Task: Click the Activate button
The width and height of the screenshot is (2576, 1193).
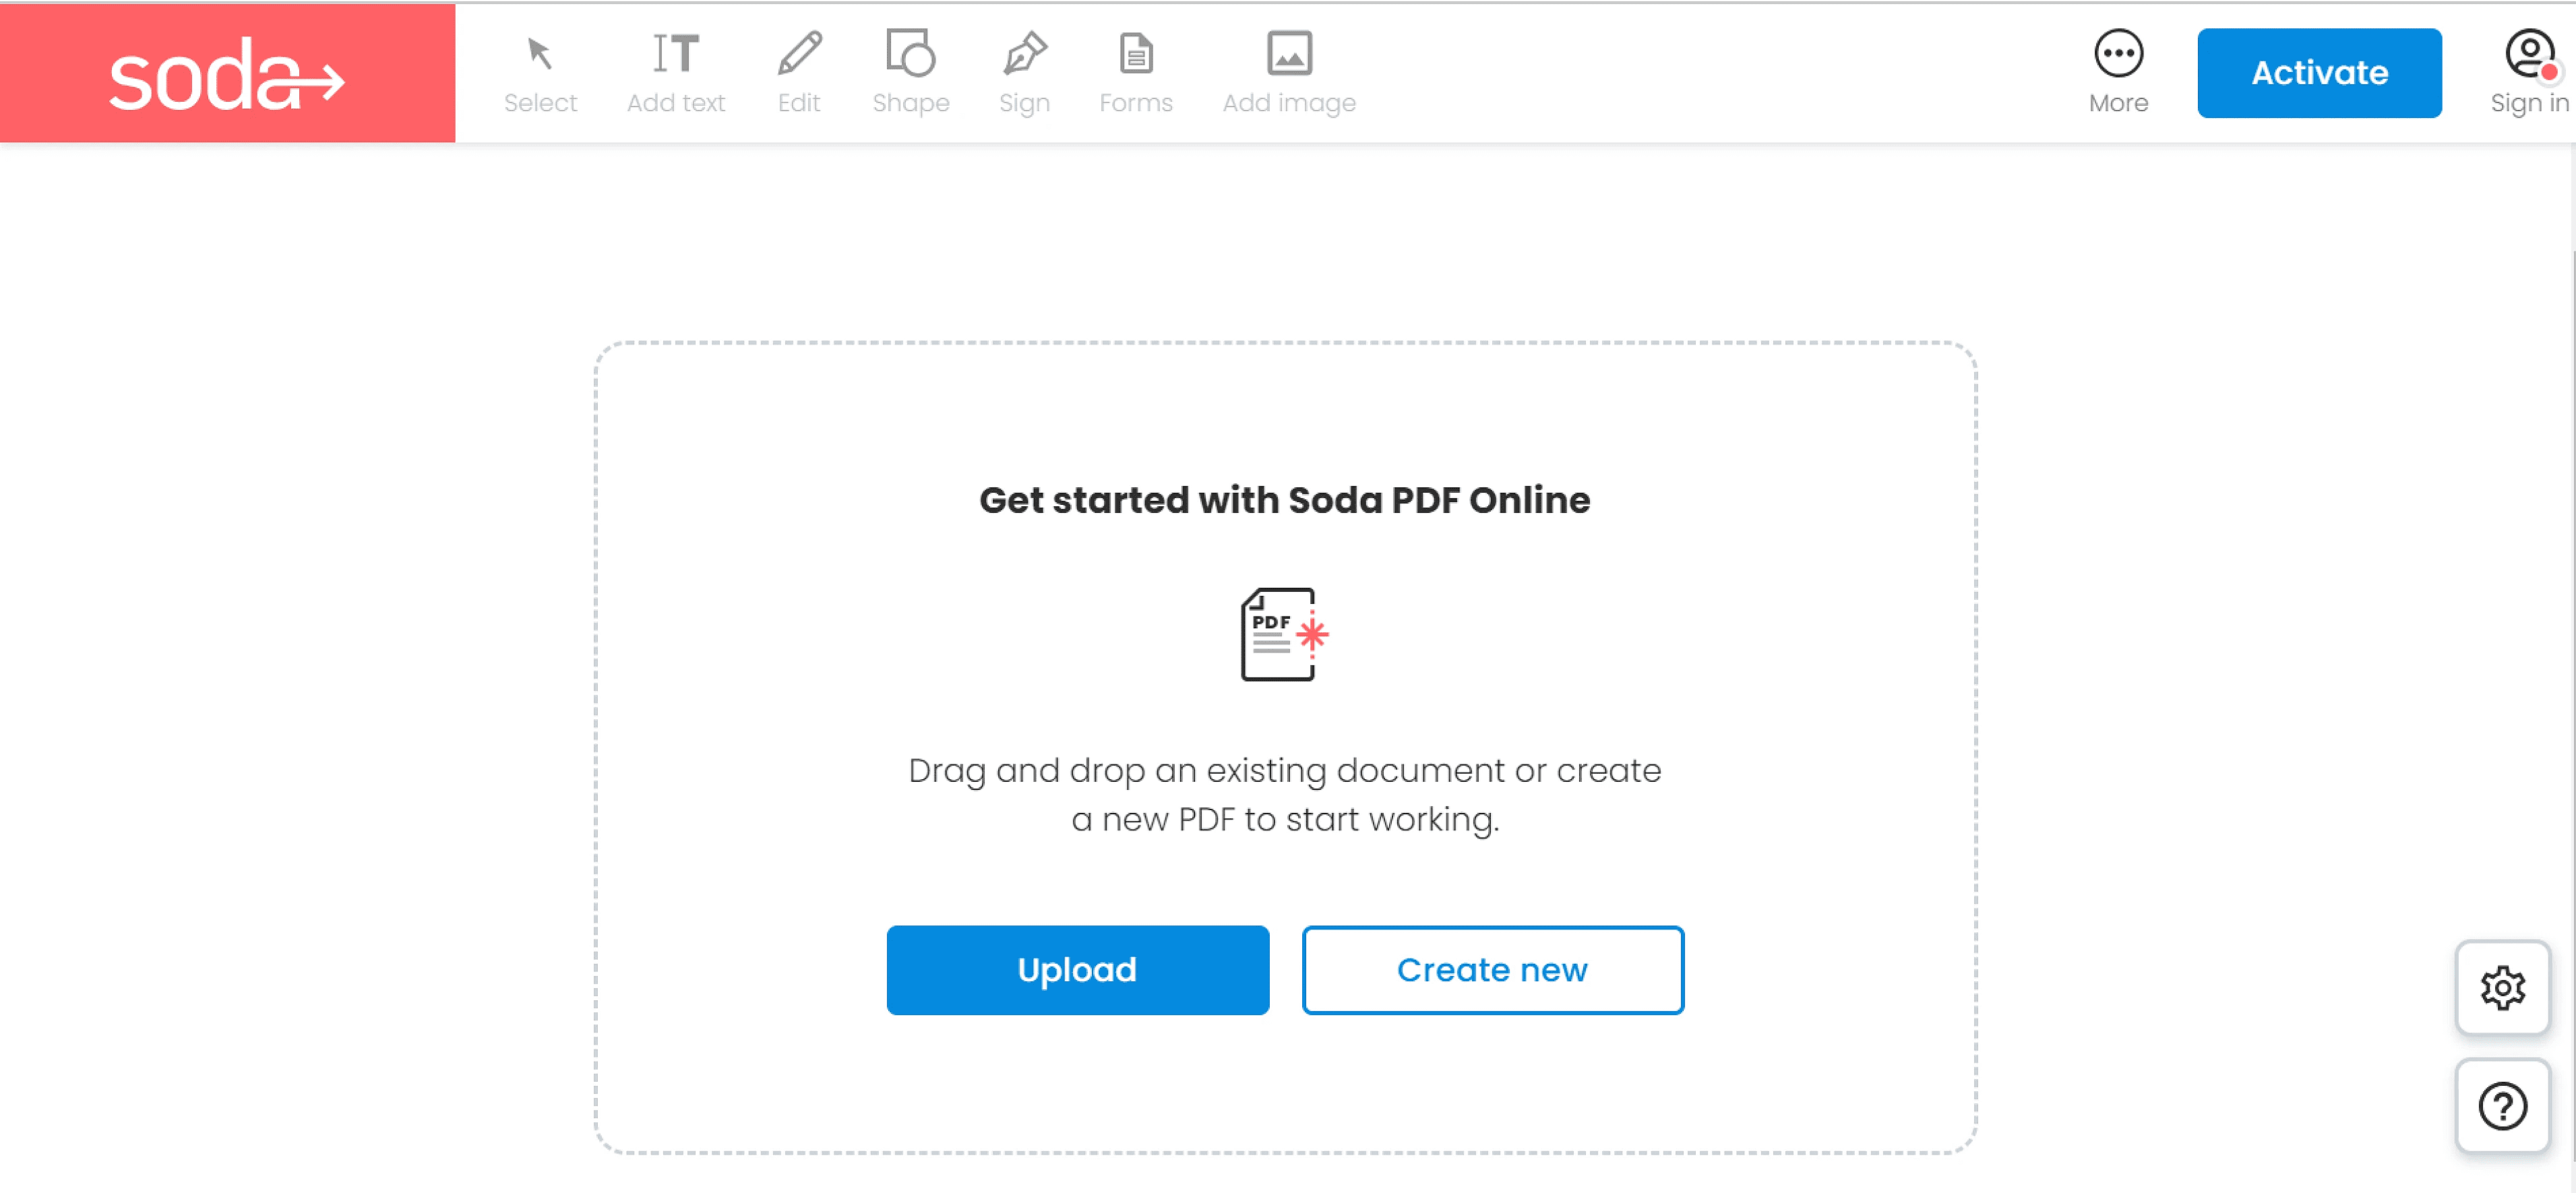Action: (x=2319, y=73)
